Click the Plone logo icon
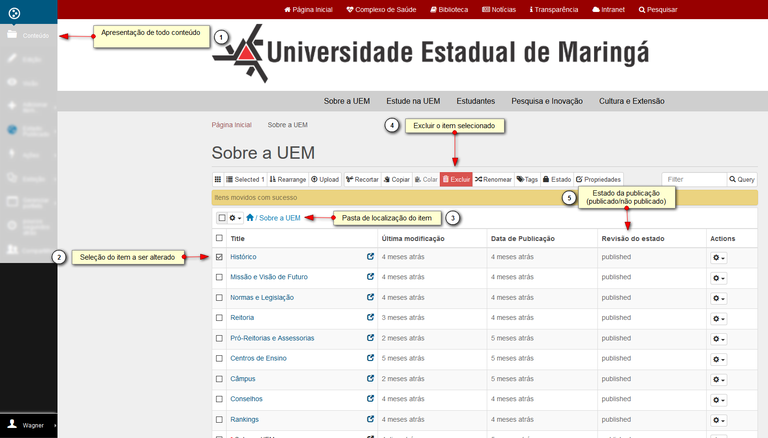This screenshot has height=438, width=768. 14,12
